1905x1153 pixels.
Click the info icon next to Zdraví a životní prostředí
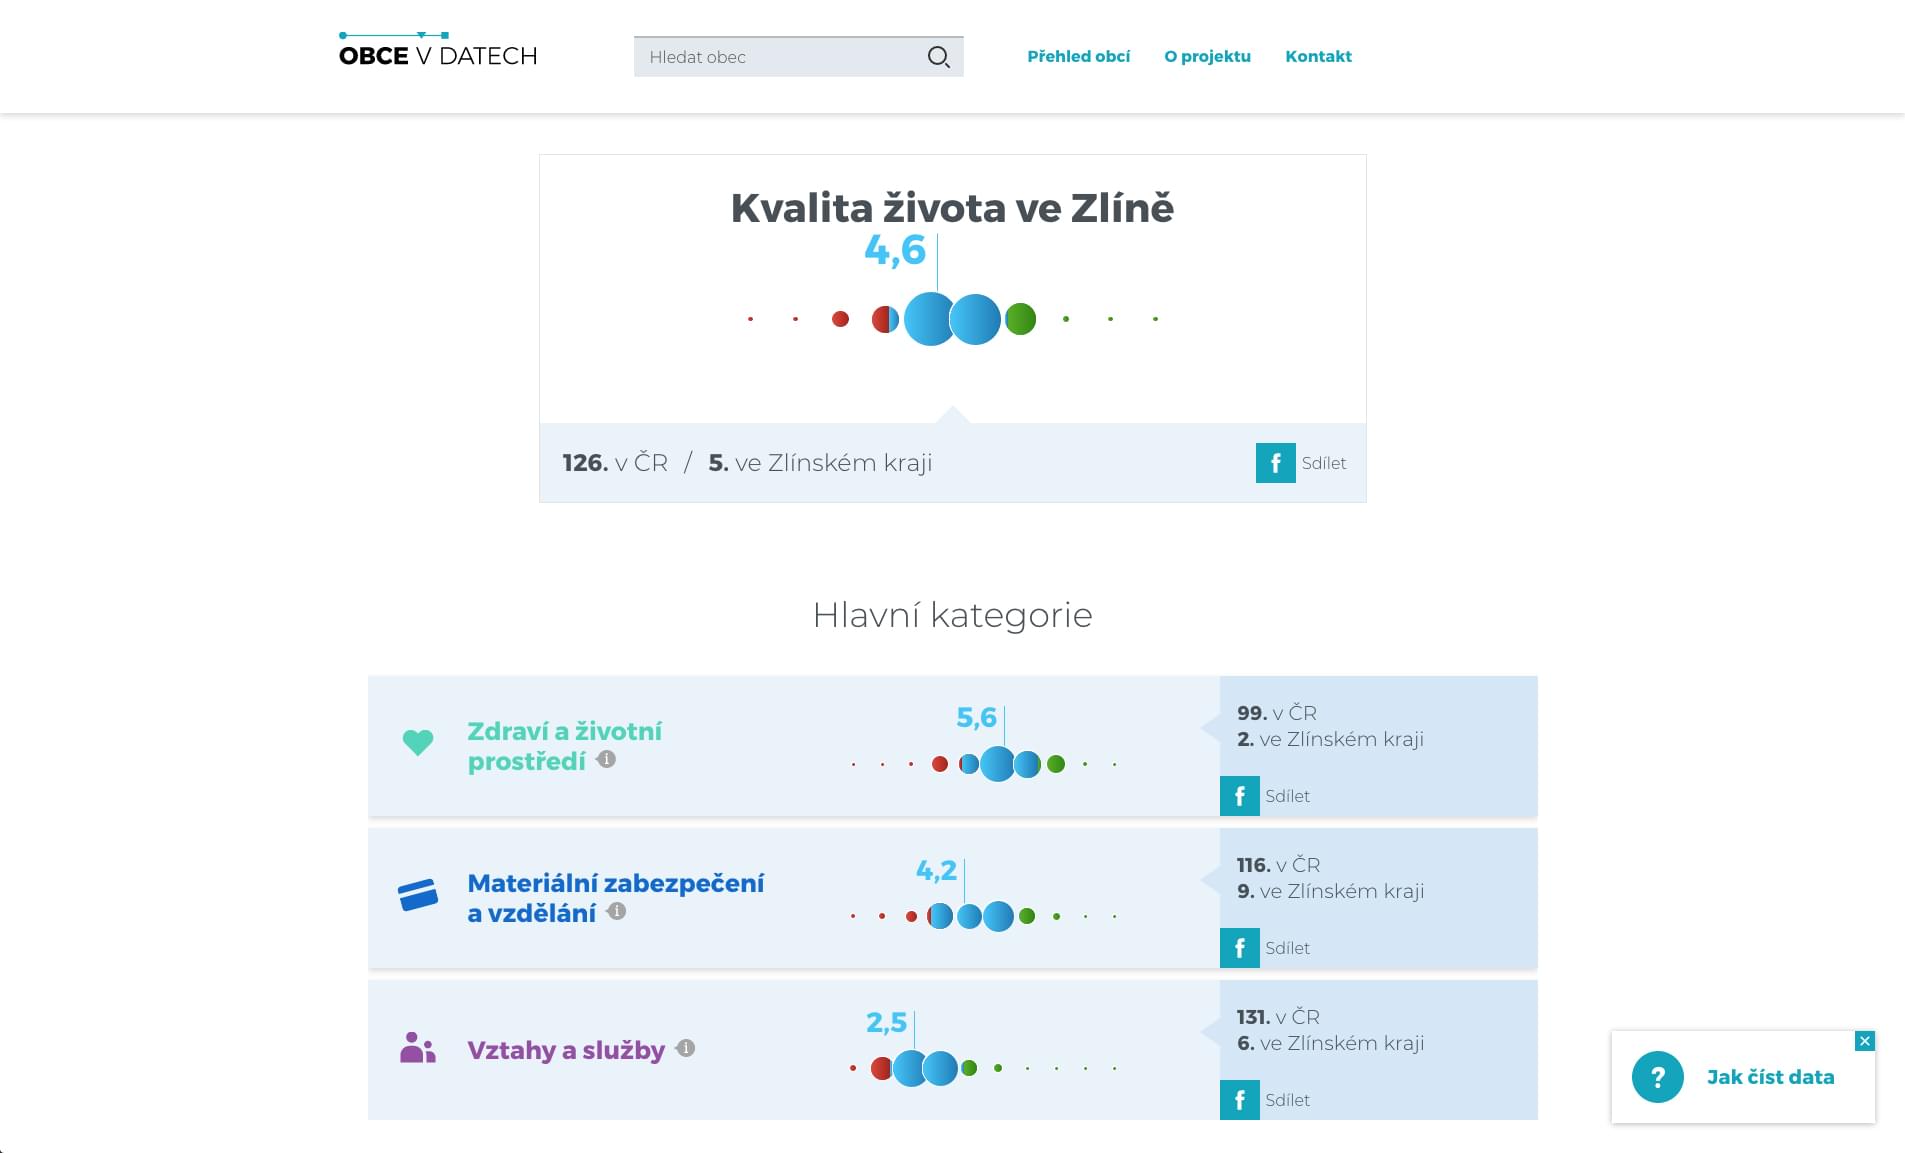[x=606, y=759]
